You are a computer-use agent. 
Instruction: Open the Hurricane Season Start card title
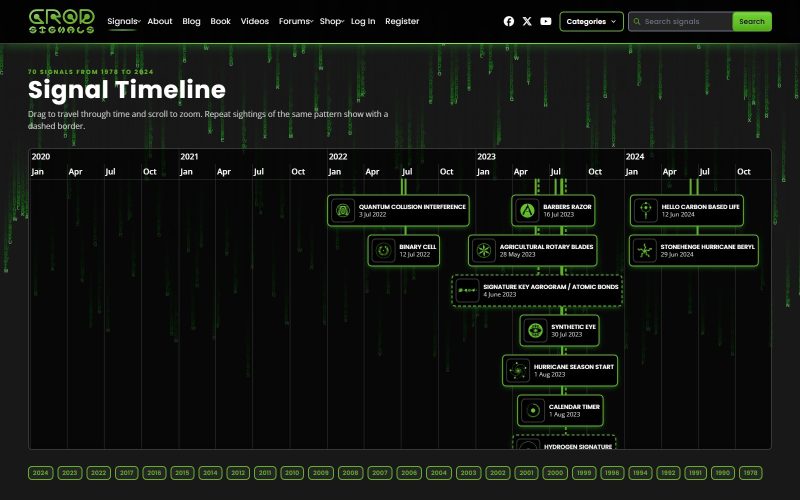click(574, 367)
